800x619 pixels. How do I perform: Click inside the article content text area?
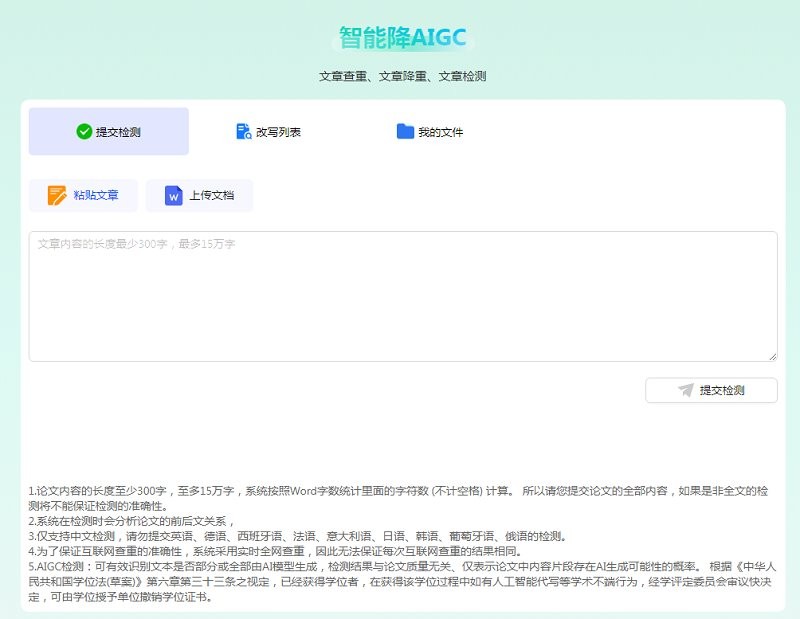pos(400,295)
